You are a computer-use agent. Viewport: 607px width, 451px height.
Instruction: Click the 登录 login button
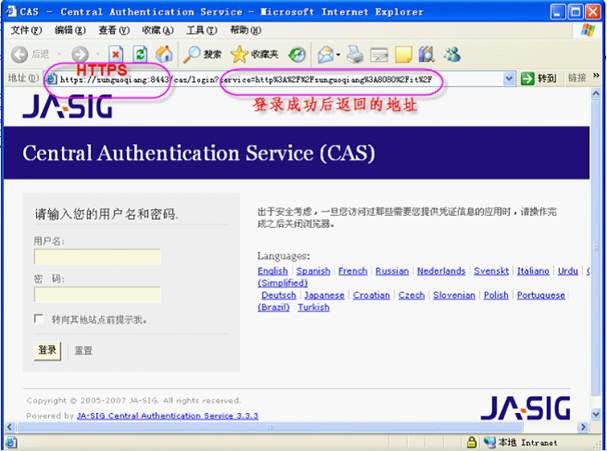(x=47, y=351)
